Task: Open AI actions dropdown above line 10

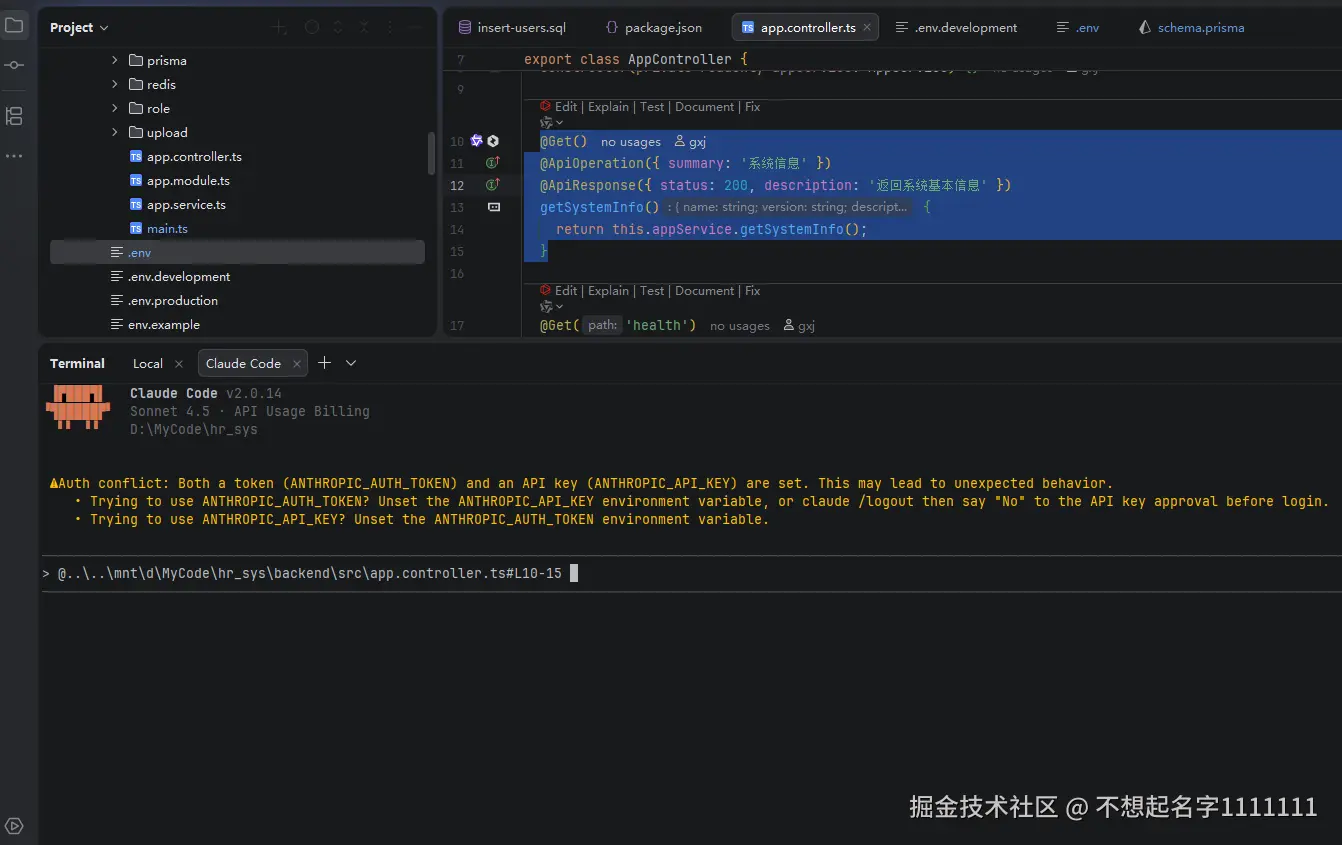Action: [x=552, y=123]
